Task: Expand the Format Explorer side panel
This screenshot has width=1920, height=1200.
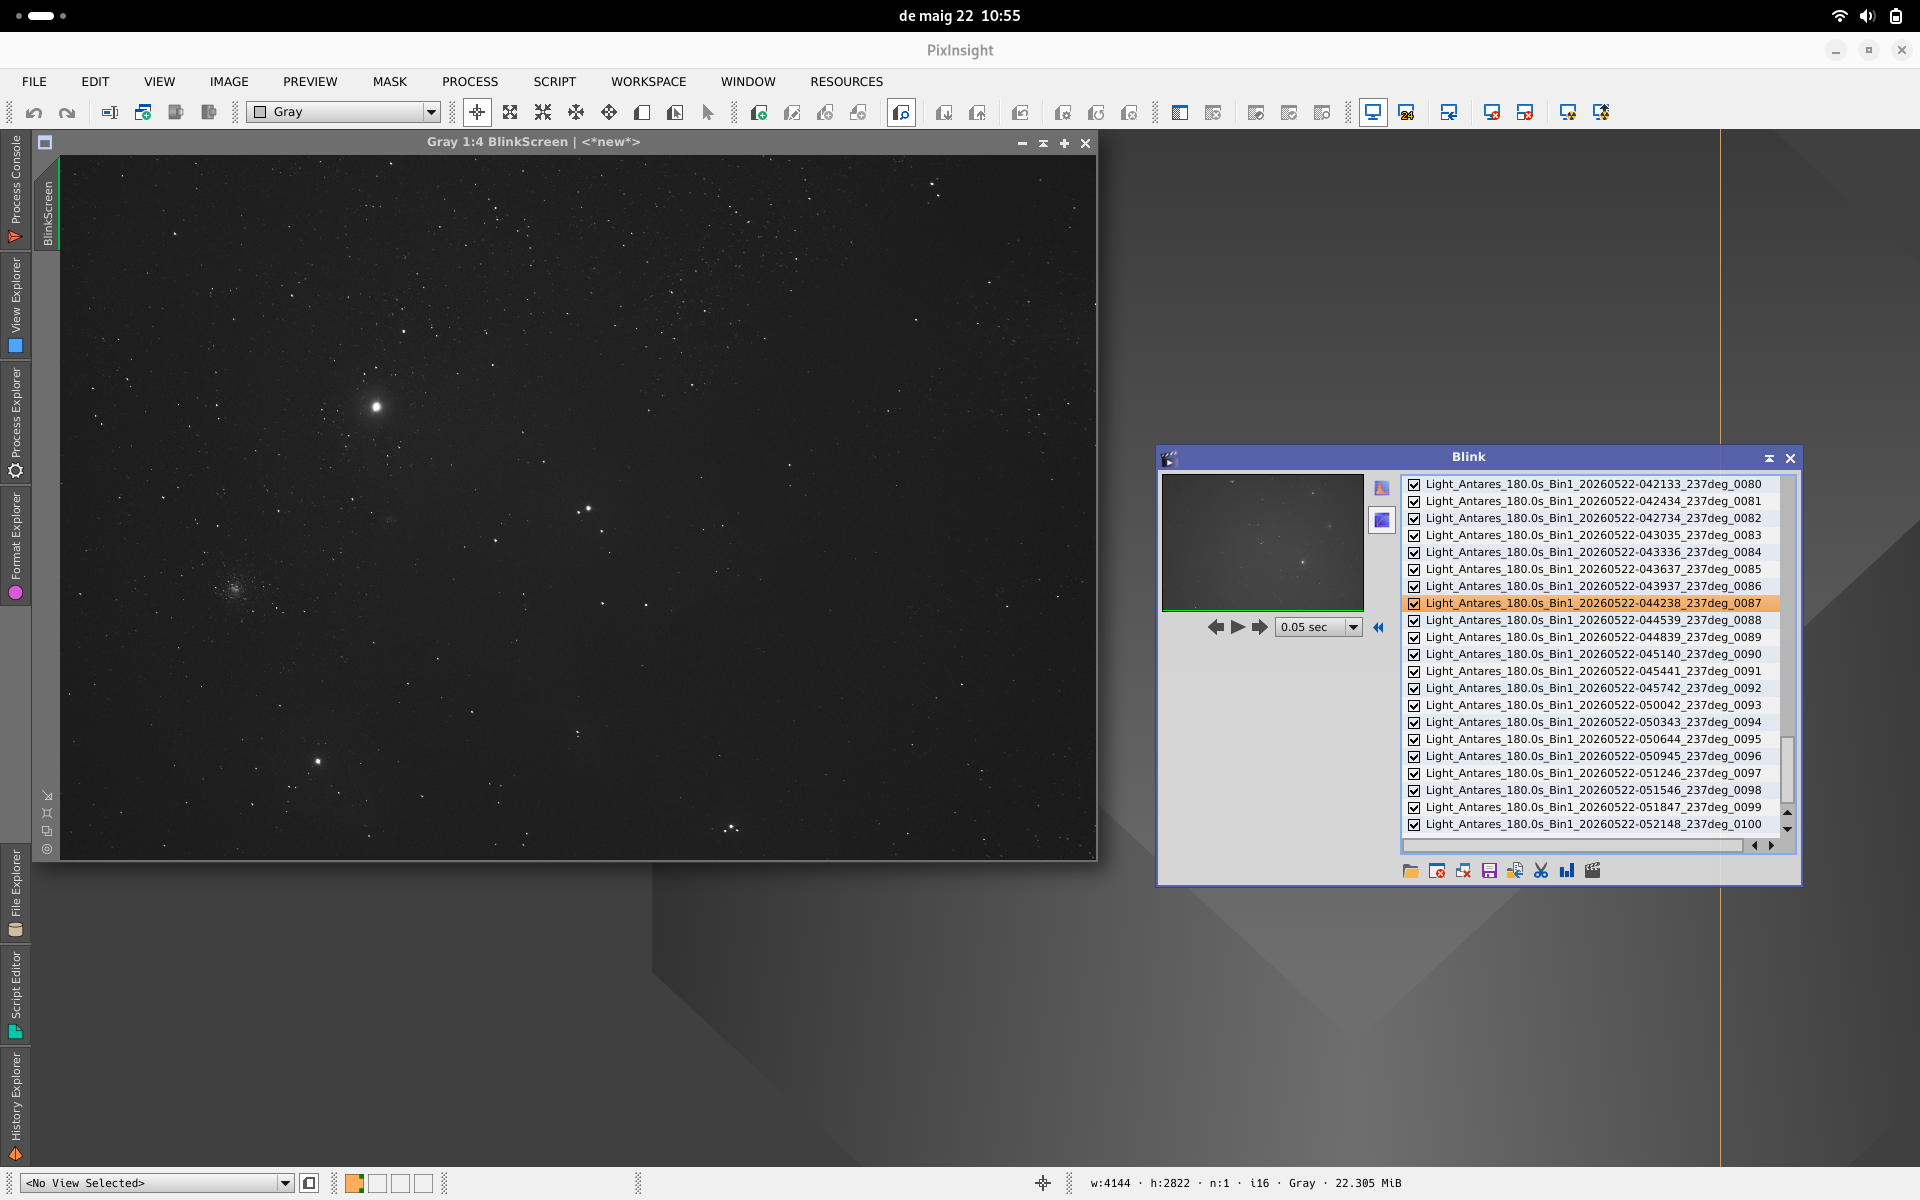Action: pyautogui.click(x=15, y=546)
